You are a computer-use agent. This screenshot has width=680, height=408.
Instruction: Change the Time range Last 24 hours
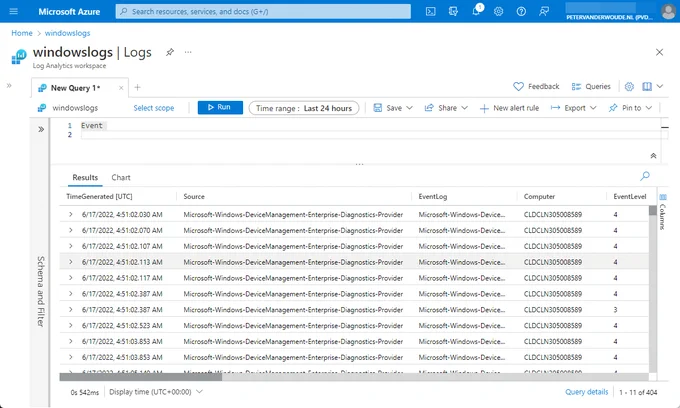(x=304, y=108)
